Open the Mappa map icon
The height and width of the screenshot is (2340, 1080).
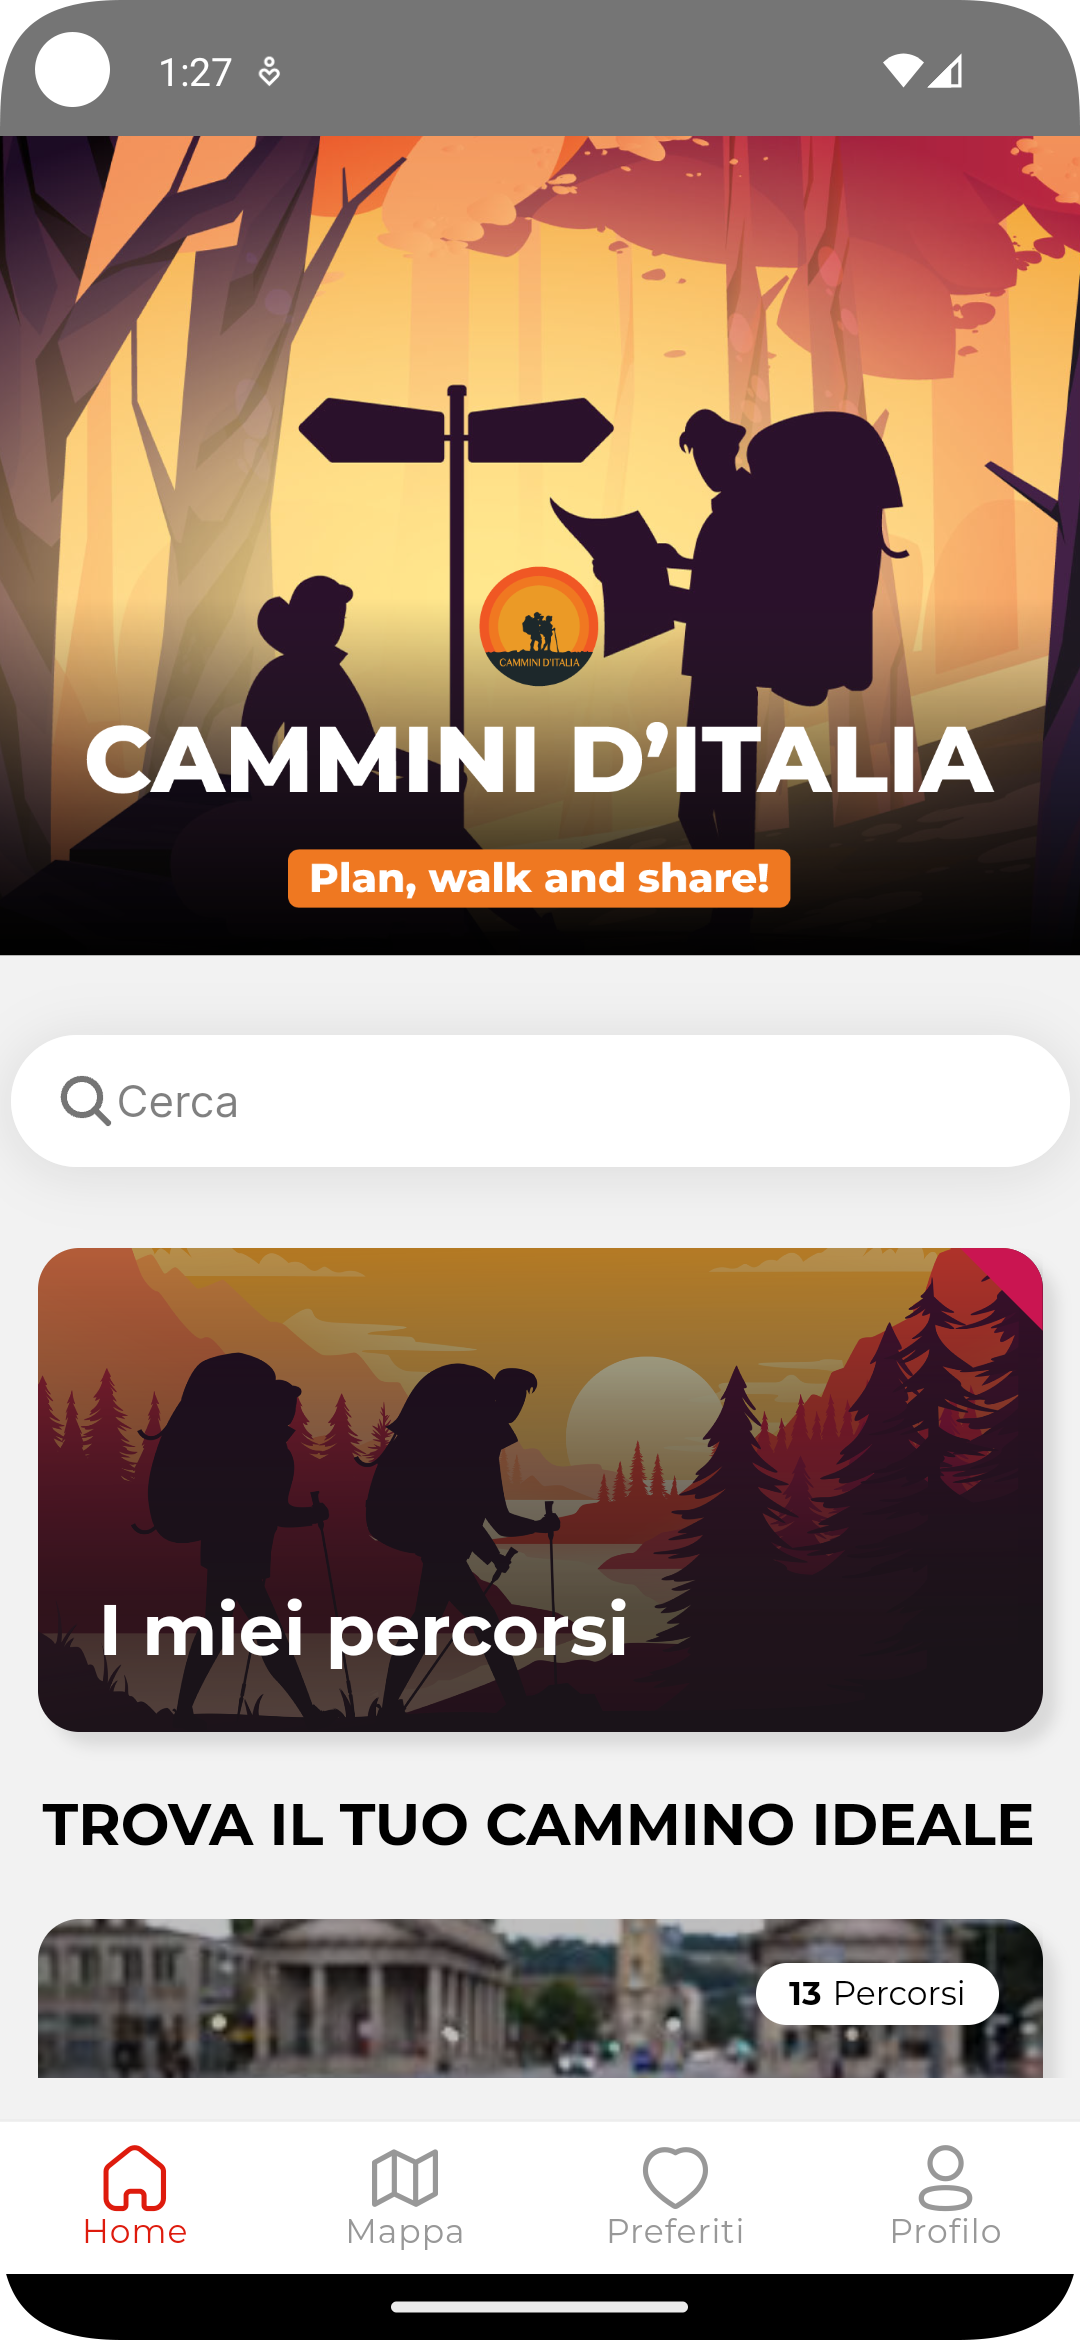[405, 2177]
